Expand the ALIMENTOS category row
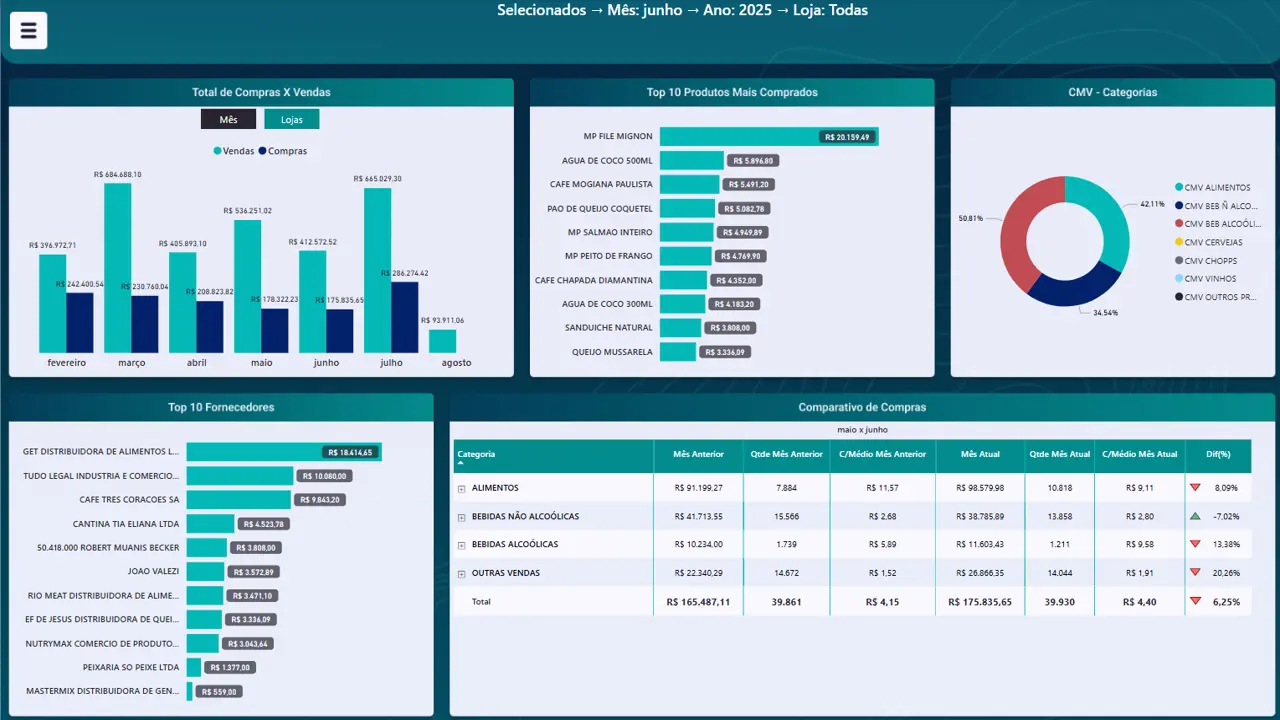Screen dimensions: 1280x720 [461, 489]
